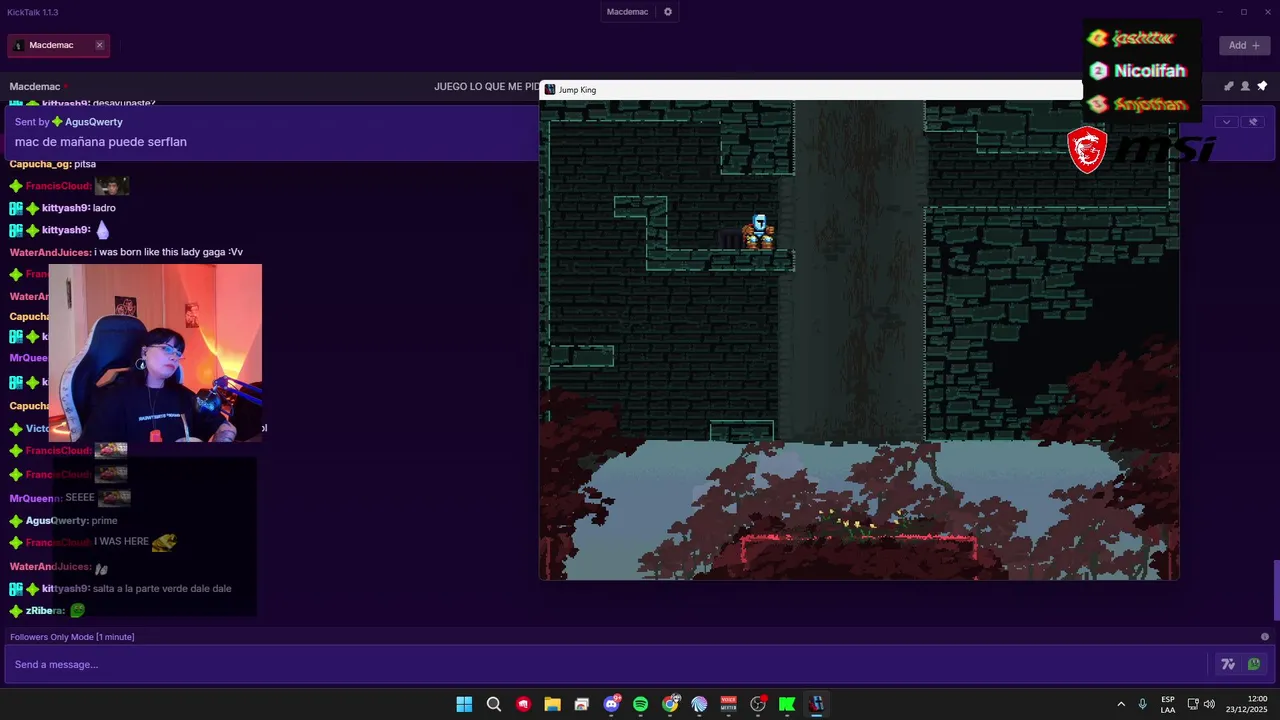Close the Macdemac chat tab

pos(99,45)
